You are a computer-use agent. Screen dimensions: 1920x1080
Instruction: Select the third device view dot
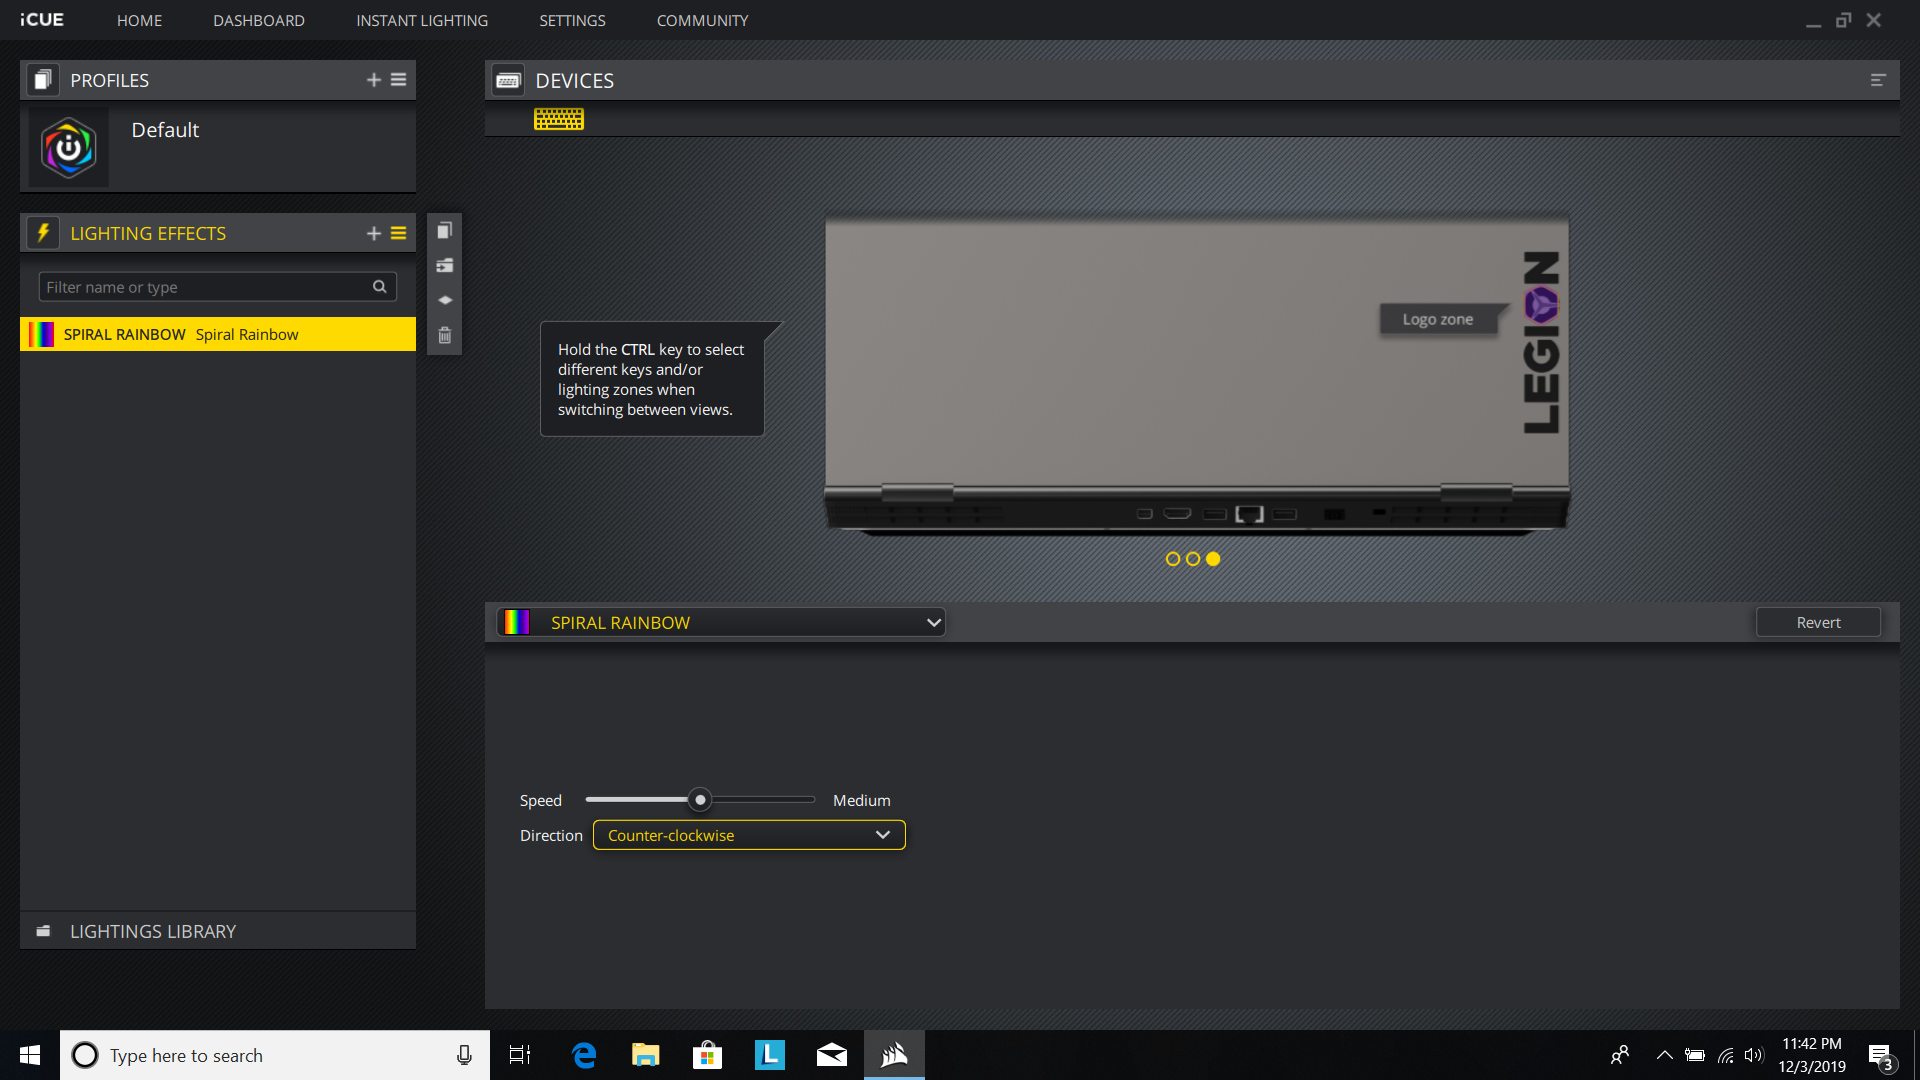(x=1213, y=559)
